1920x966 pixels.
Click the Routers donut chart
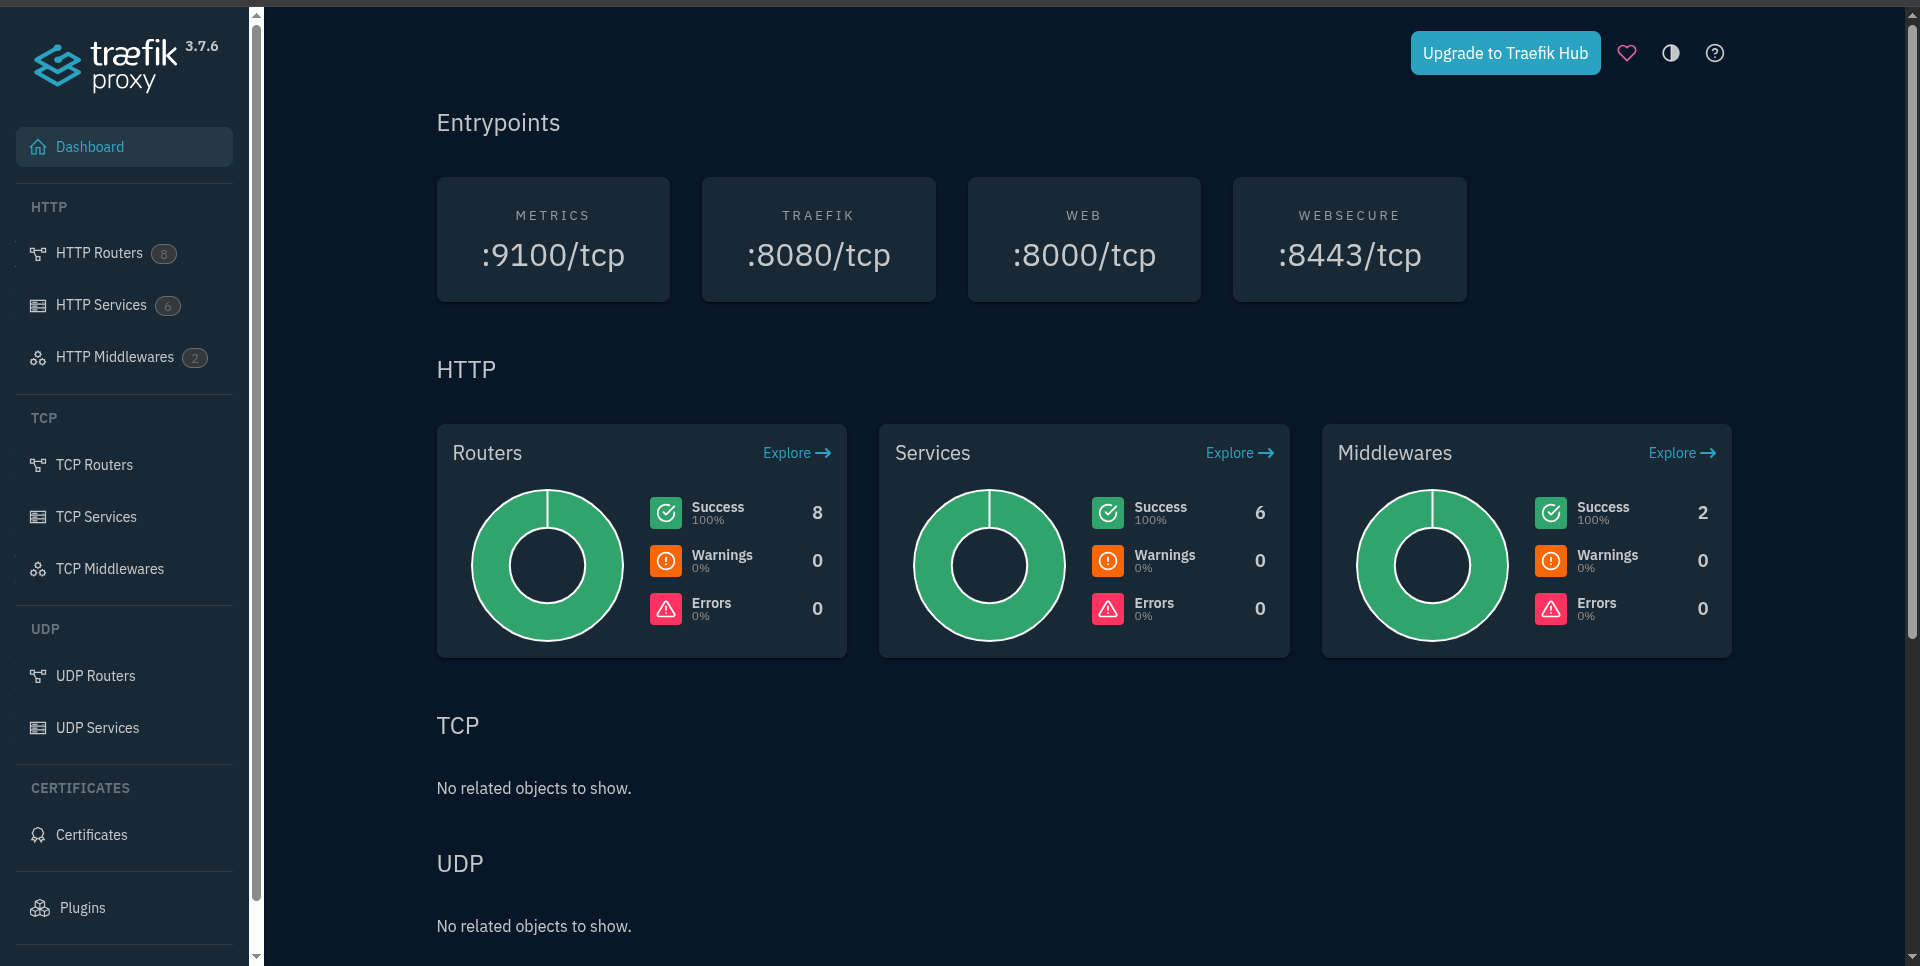[x=547, y=565]
